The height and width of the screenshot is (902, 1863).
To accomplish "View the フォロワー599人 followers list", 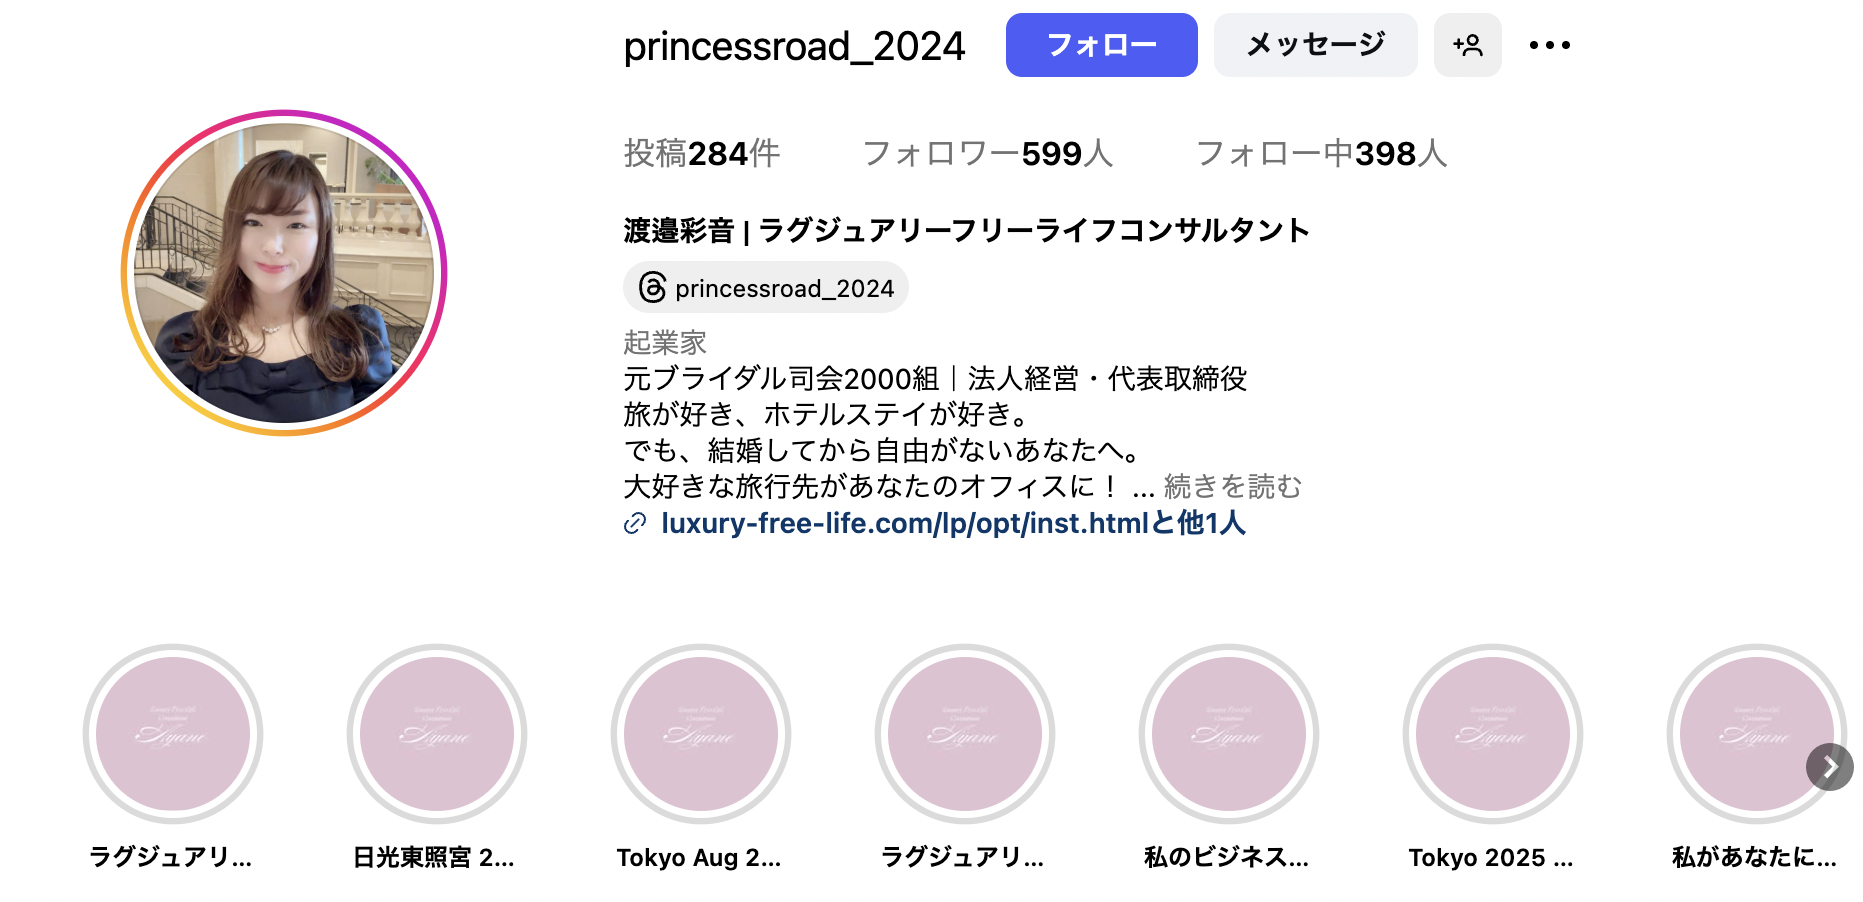I will click(987, 153).
